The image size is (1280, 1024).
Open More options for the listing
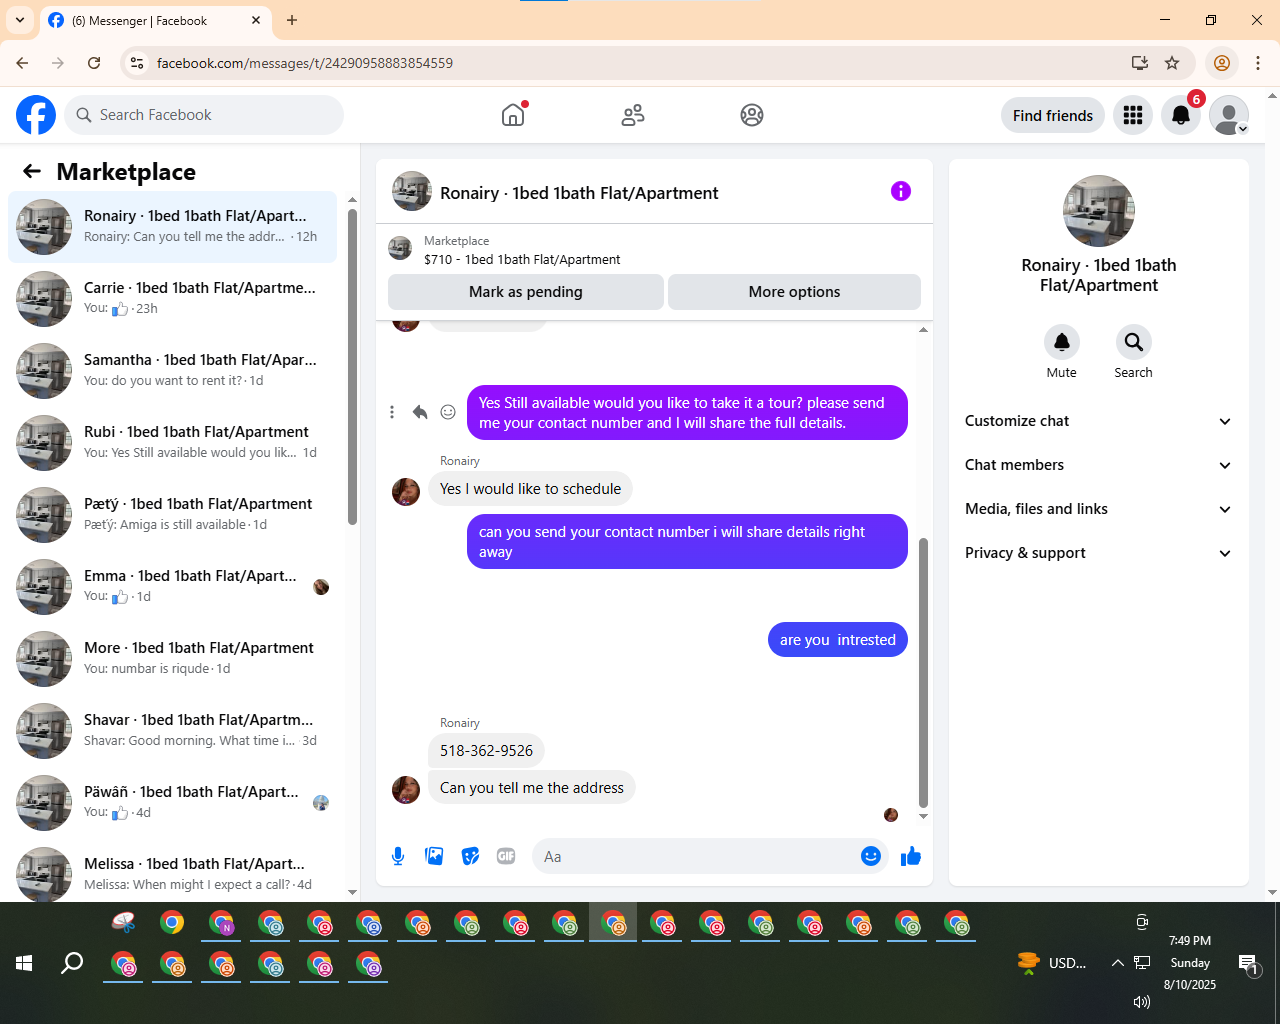(x=794, y=292)
